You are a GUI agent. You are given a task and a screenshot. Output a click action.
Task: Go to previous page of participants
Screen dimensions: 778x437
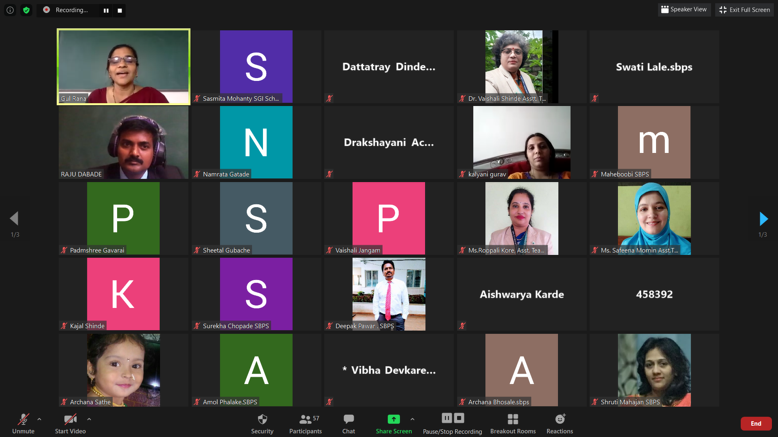[x=14, y=219]
